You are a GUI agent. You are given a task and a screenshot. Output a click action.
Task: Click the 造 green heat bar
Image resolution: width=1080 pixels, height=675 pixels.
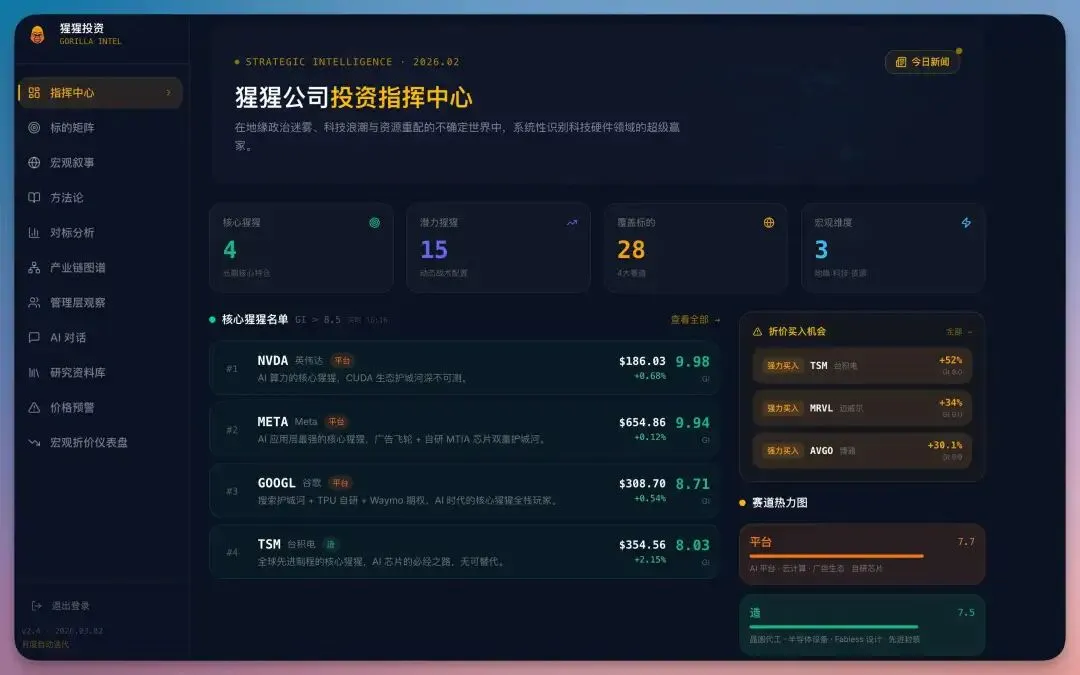pos(833,627)
